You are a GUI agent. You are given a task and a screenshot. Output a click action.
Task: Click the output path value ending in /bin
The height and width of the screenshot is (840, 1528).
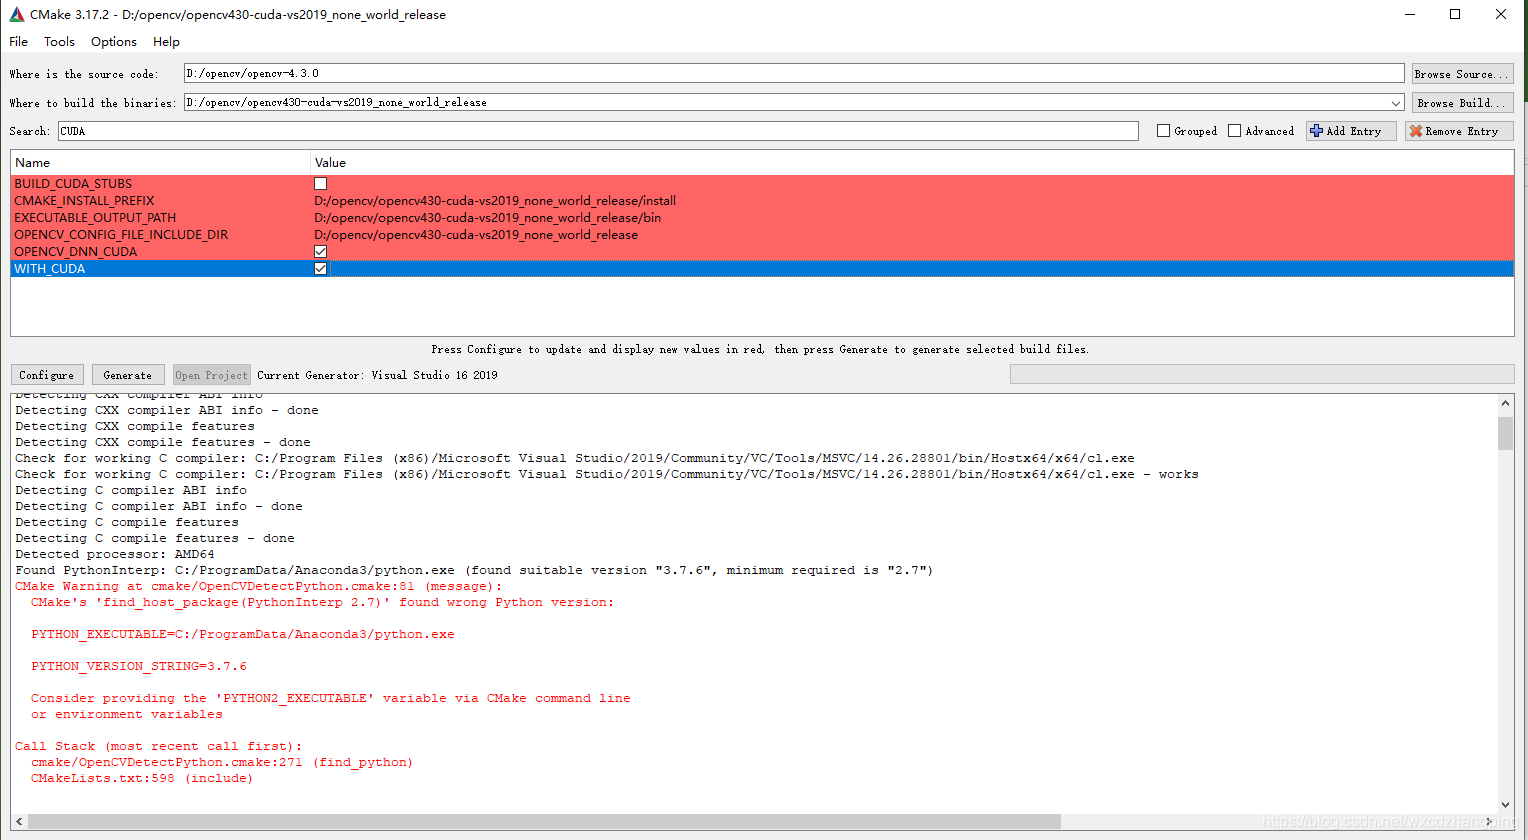point(487,218)
